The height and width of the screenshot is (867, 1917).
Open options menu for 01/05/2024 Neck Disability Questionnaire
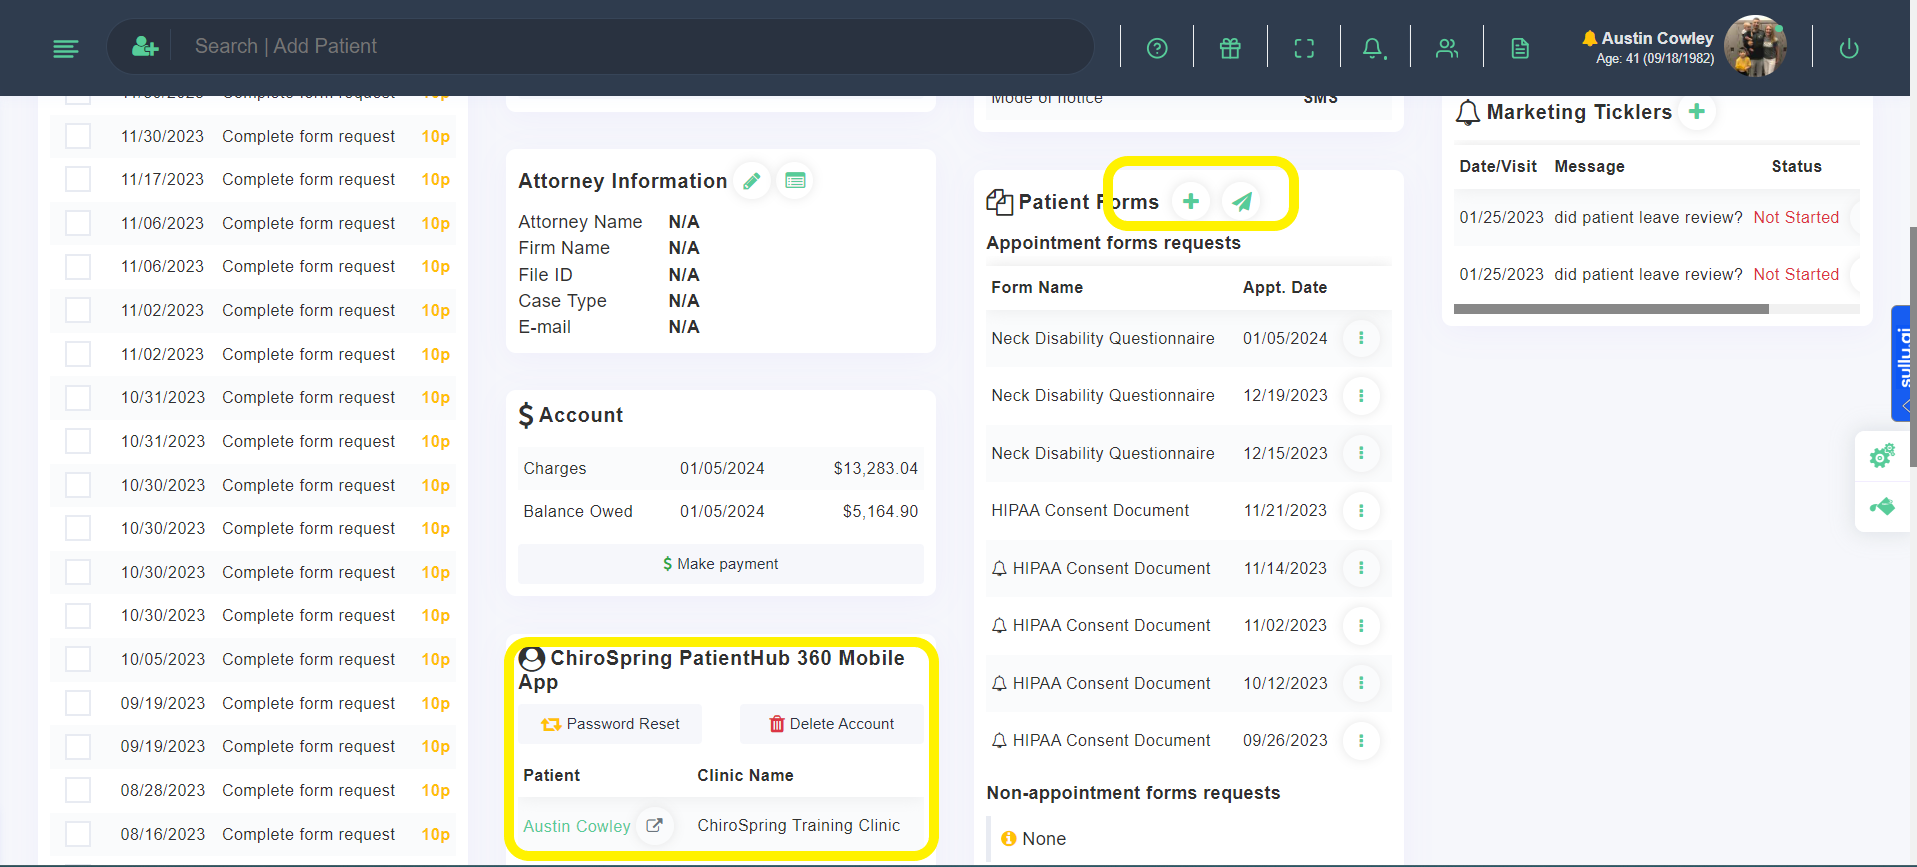[x=1361, y=338]
